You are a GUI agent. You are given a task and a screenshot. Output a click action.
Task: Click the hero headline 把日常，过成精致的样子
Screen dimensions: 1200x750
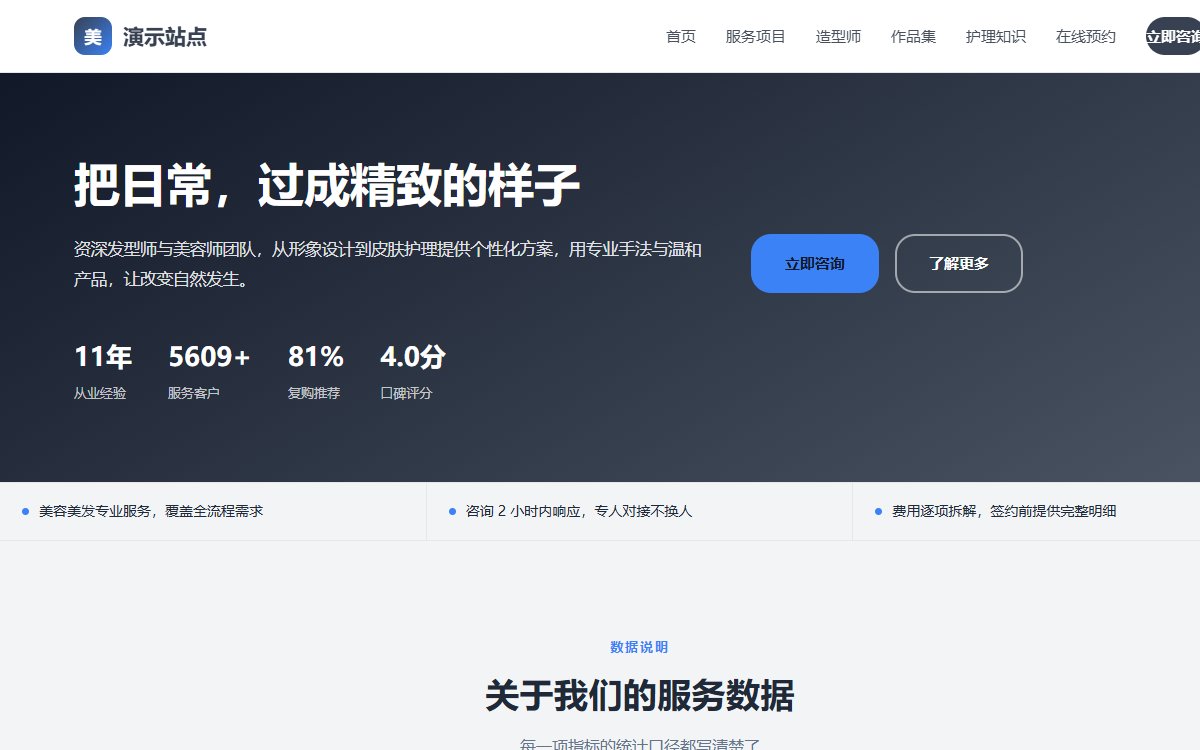pos(327,185)
